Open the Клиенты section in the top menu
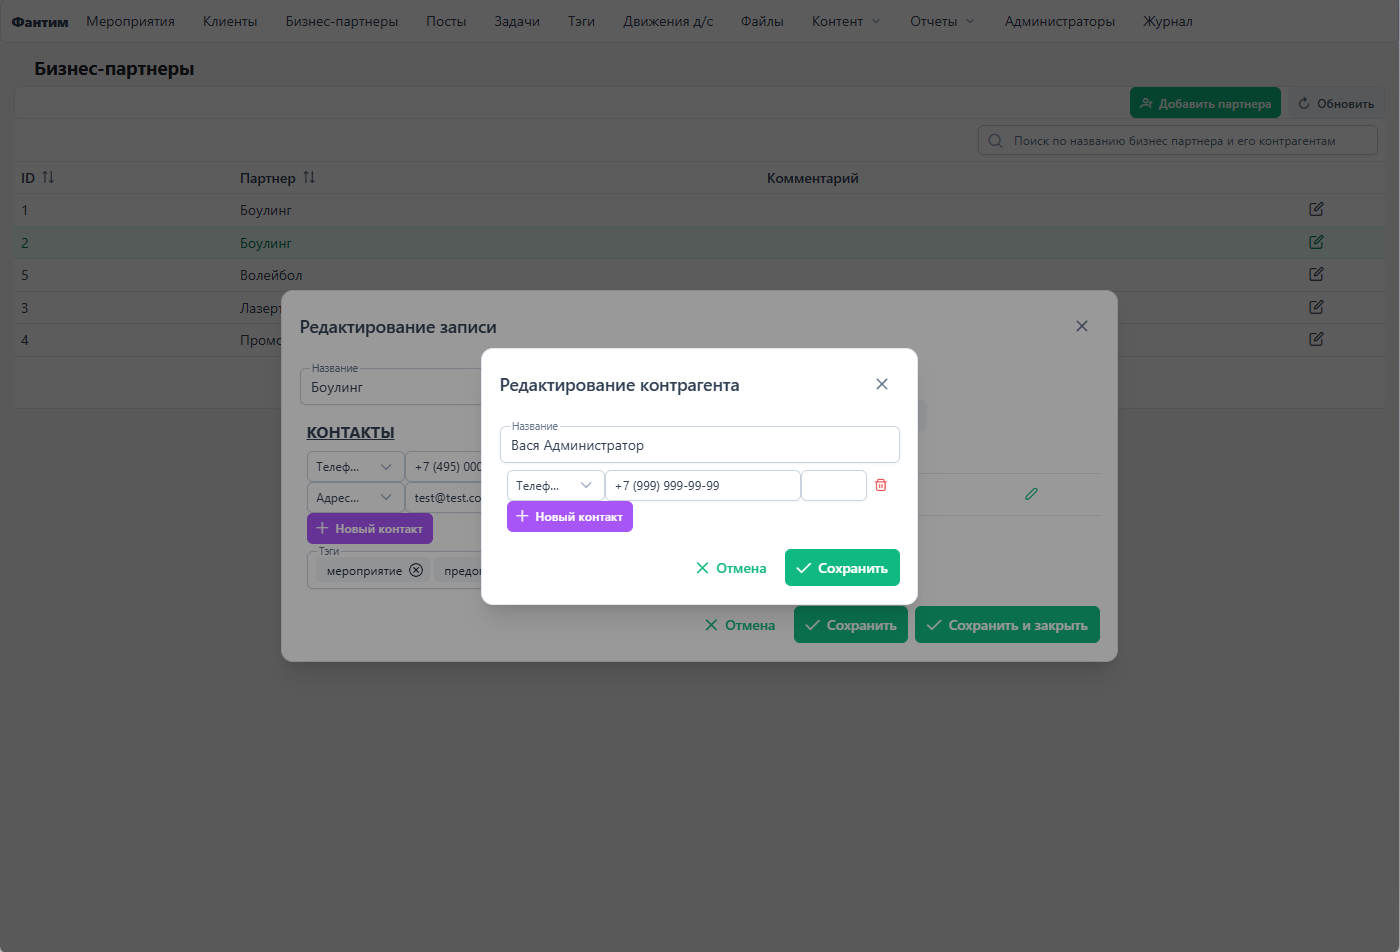 point(230,20)
